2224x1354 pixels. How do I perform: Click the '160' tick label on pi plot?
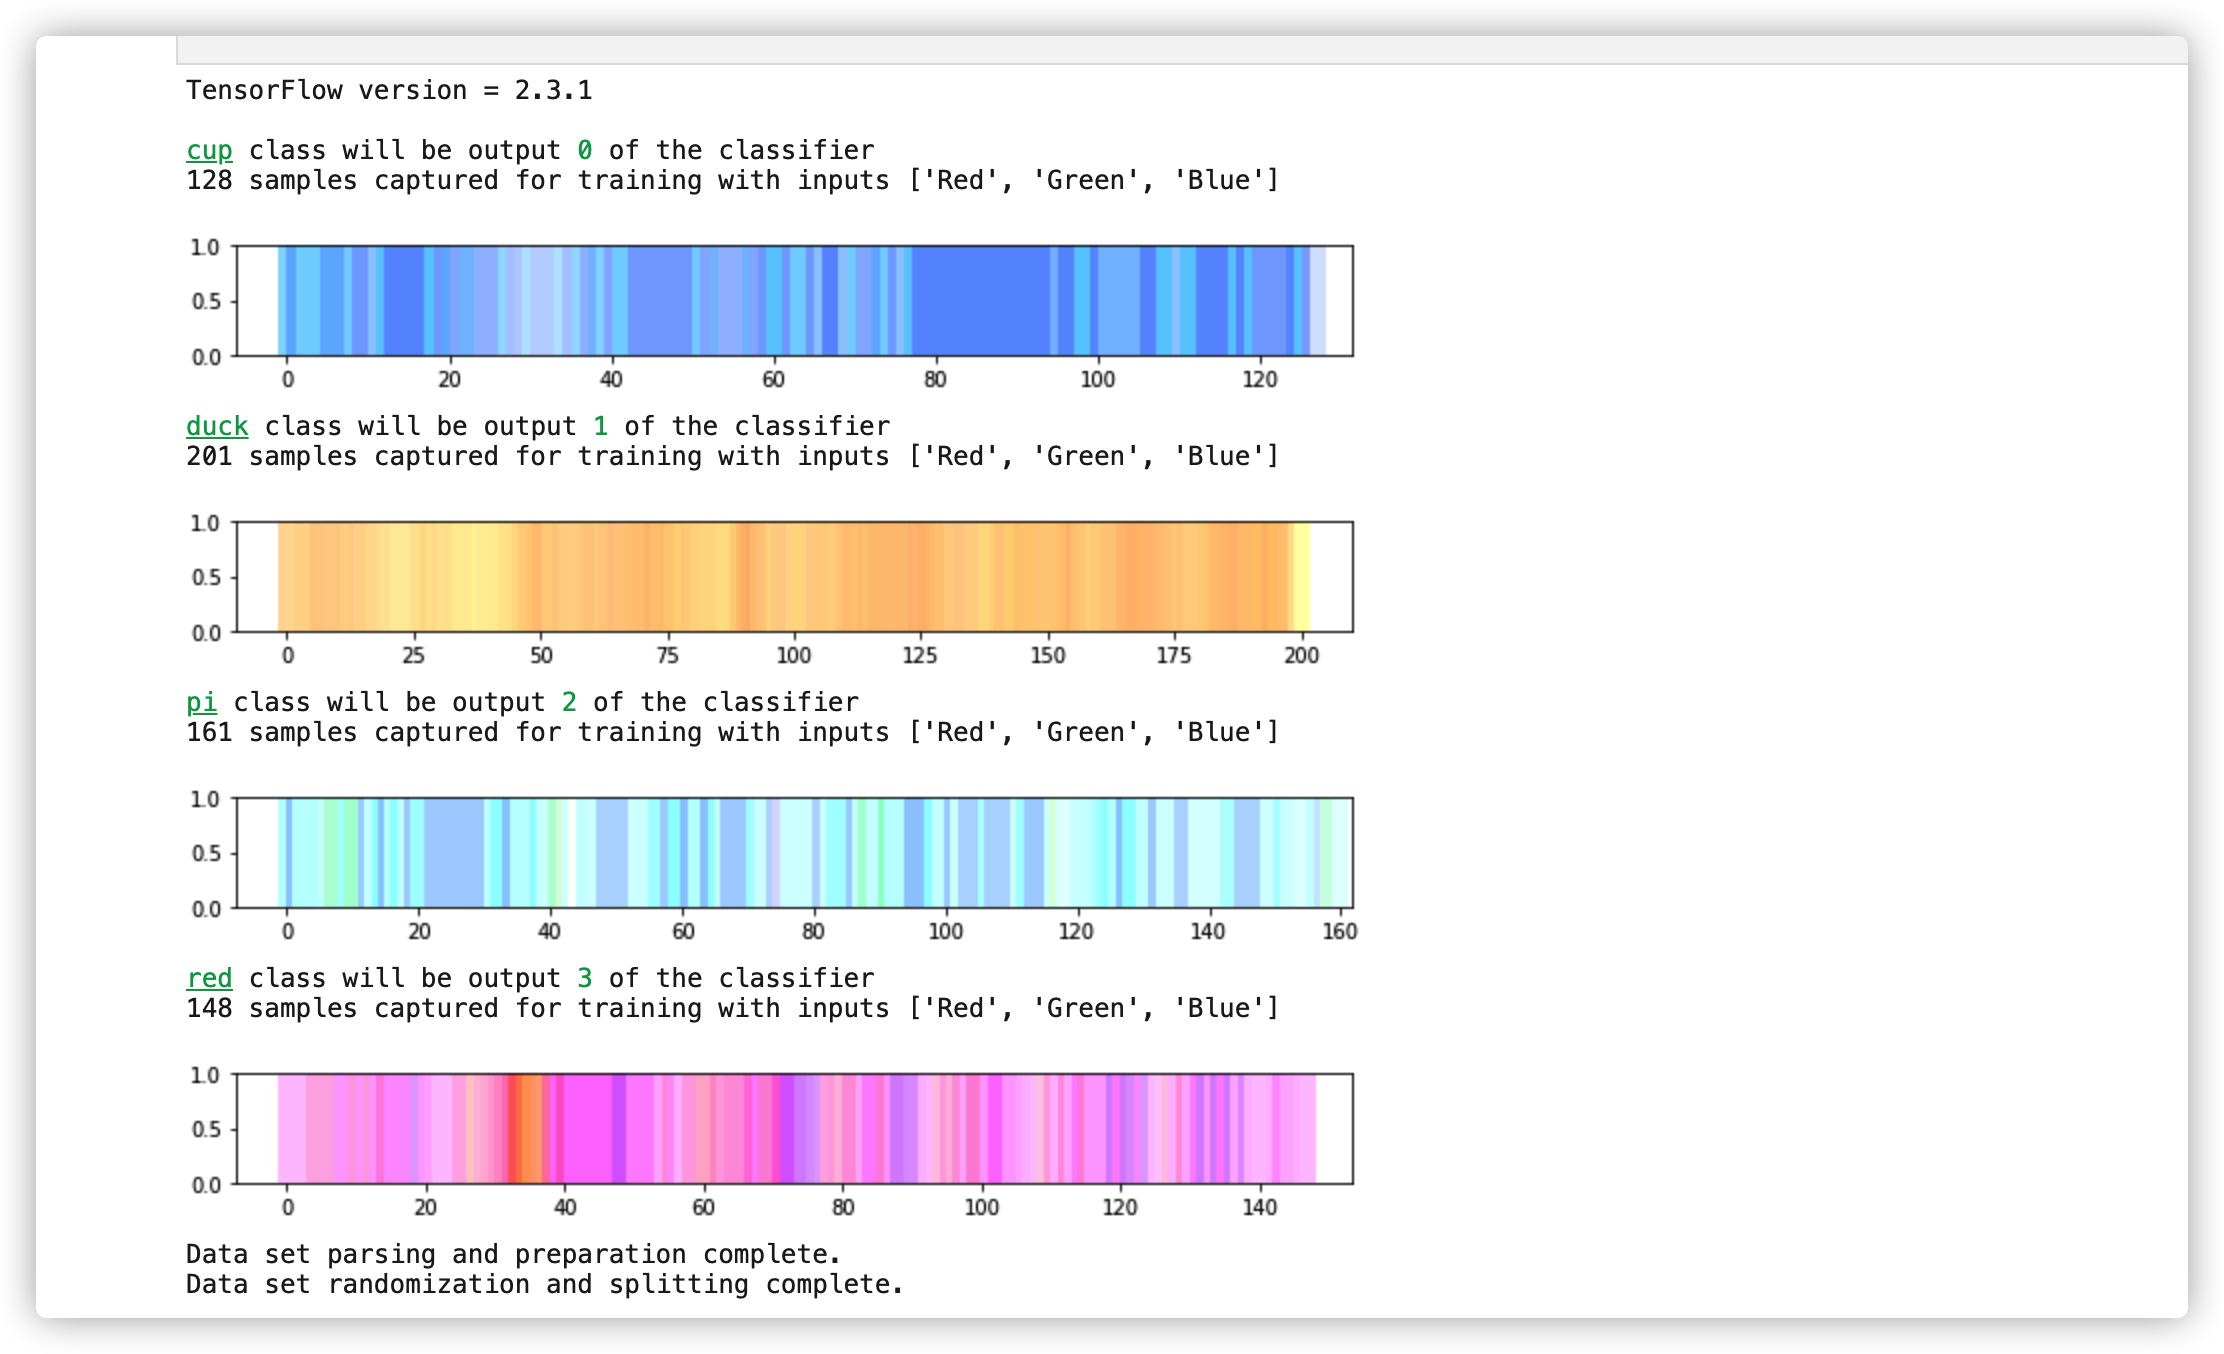[1339, 931]
